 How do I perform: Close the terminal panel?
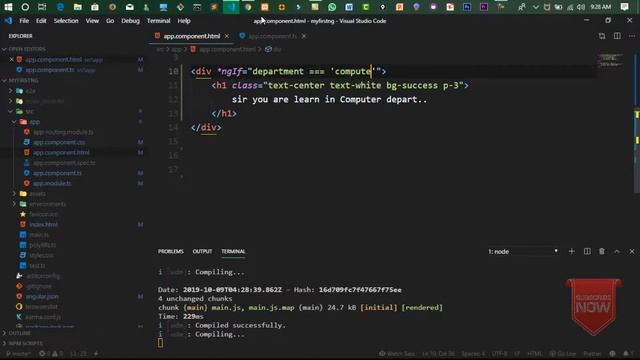(x=632, y=251)
